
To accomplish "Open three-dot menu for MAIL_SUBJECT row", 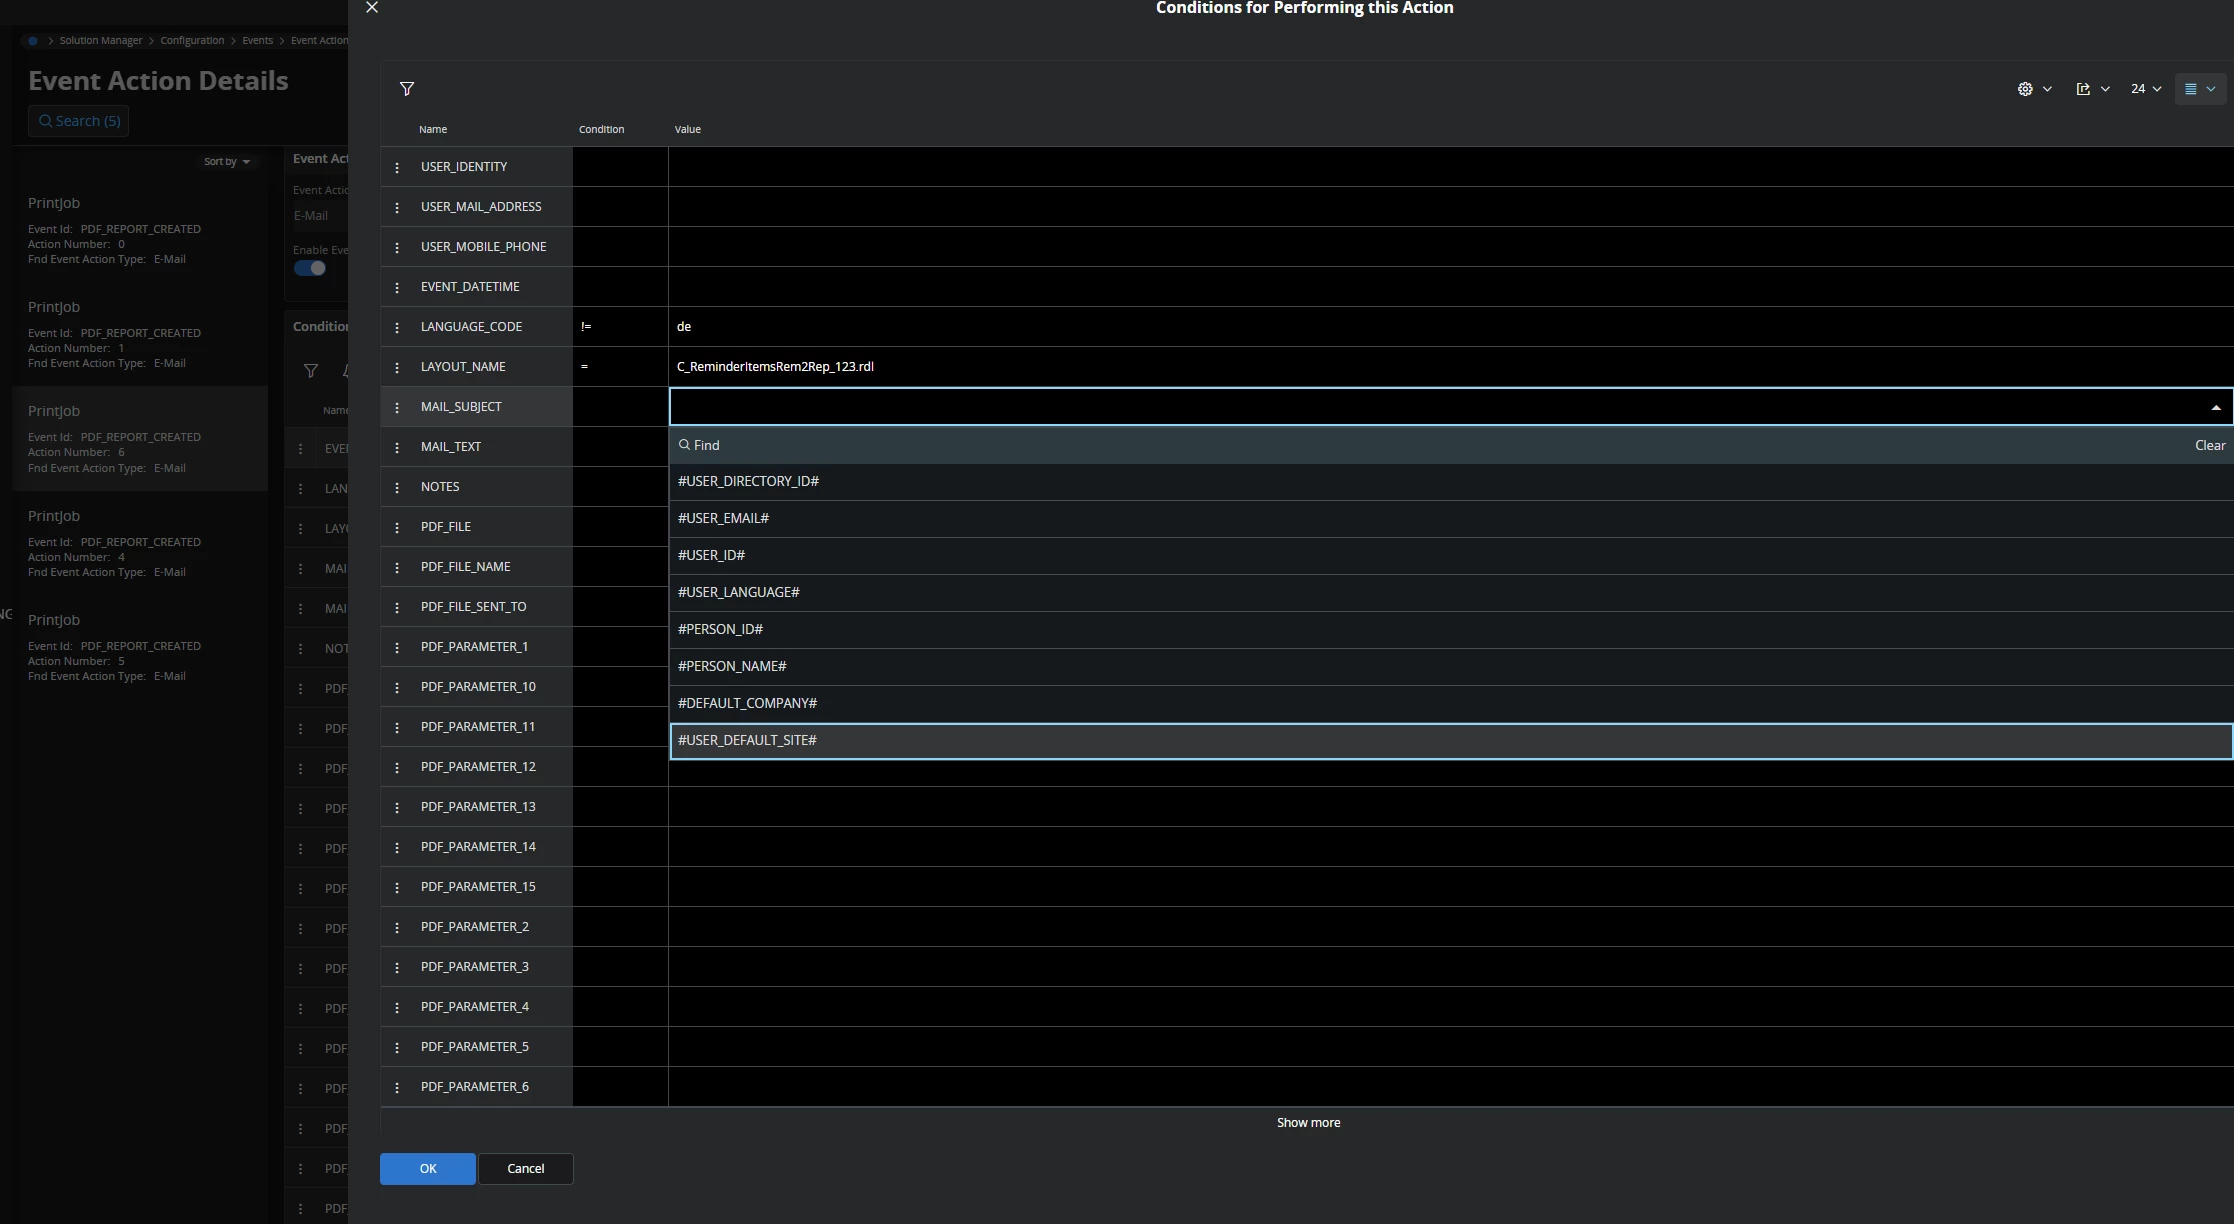I will pos(397,407).
